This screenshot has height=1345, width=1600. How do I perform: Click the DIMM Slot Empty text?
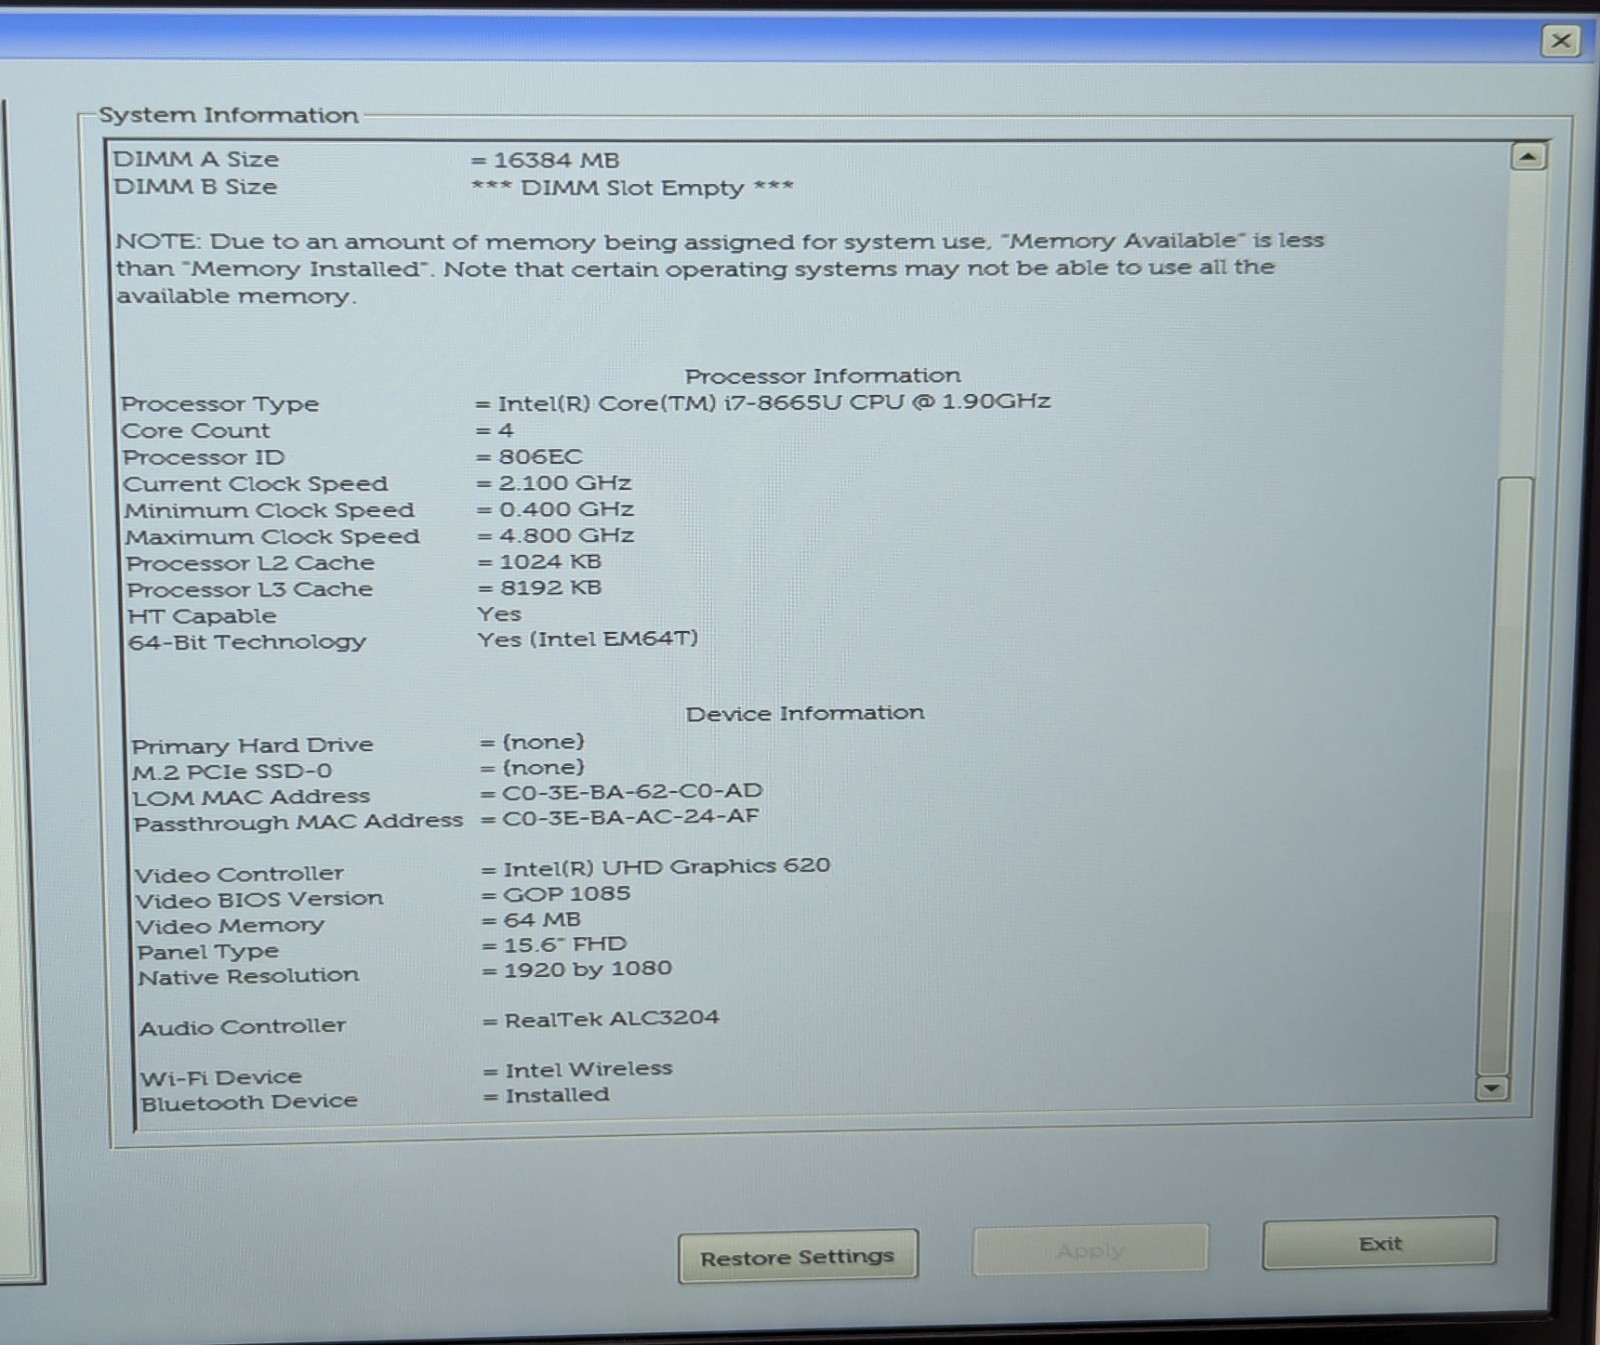click(632, 187)
